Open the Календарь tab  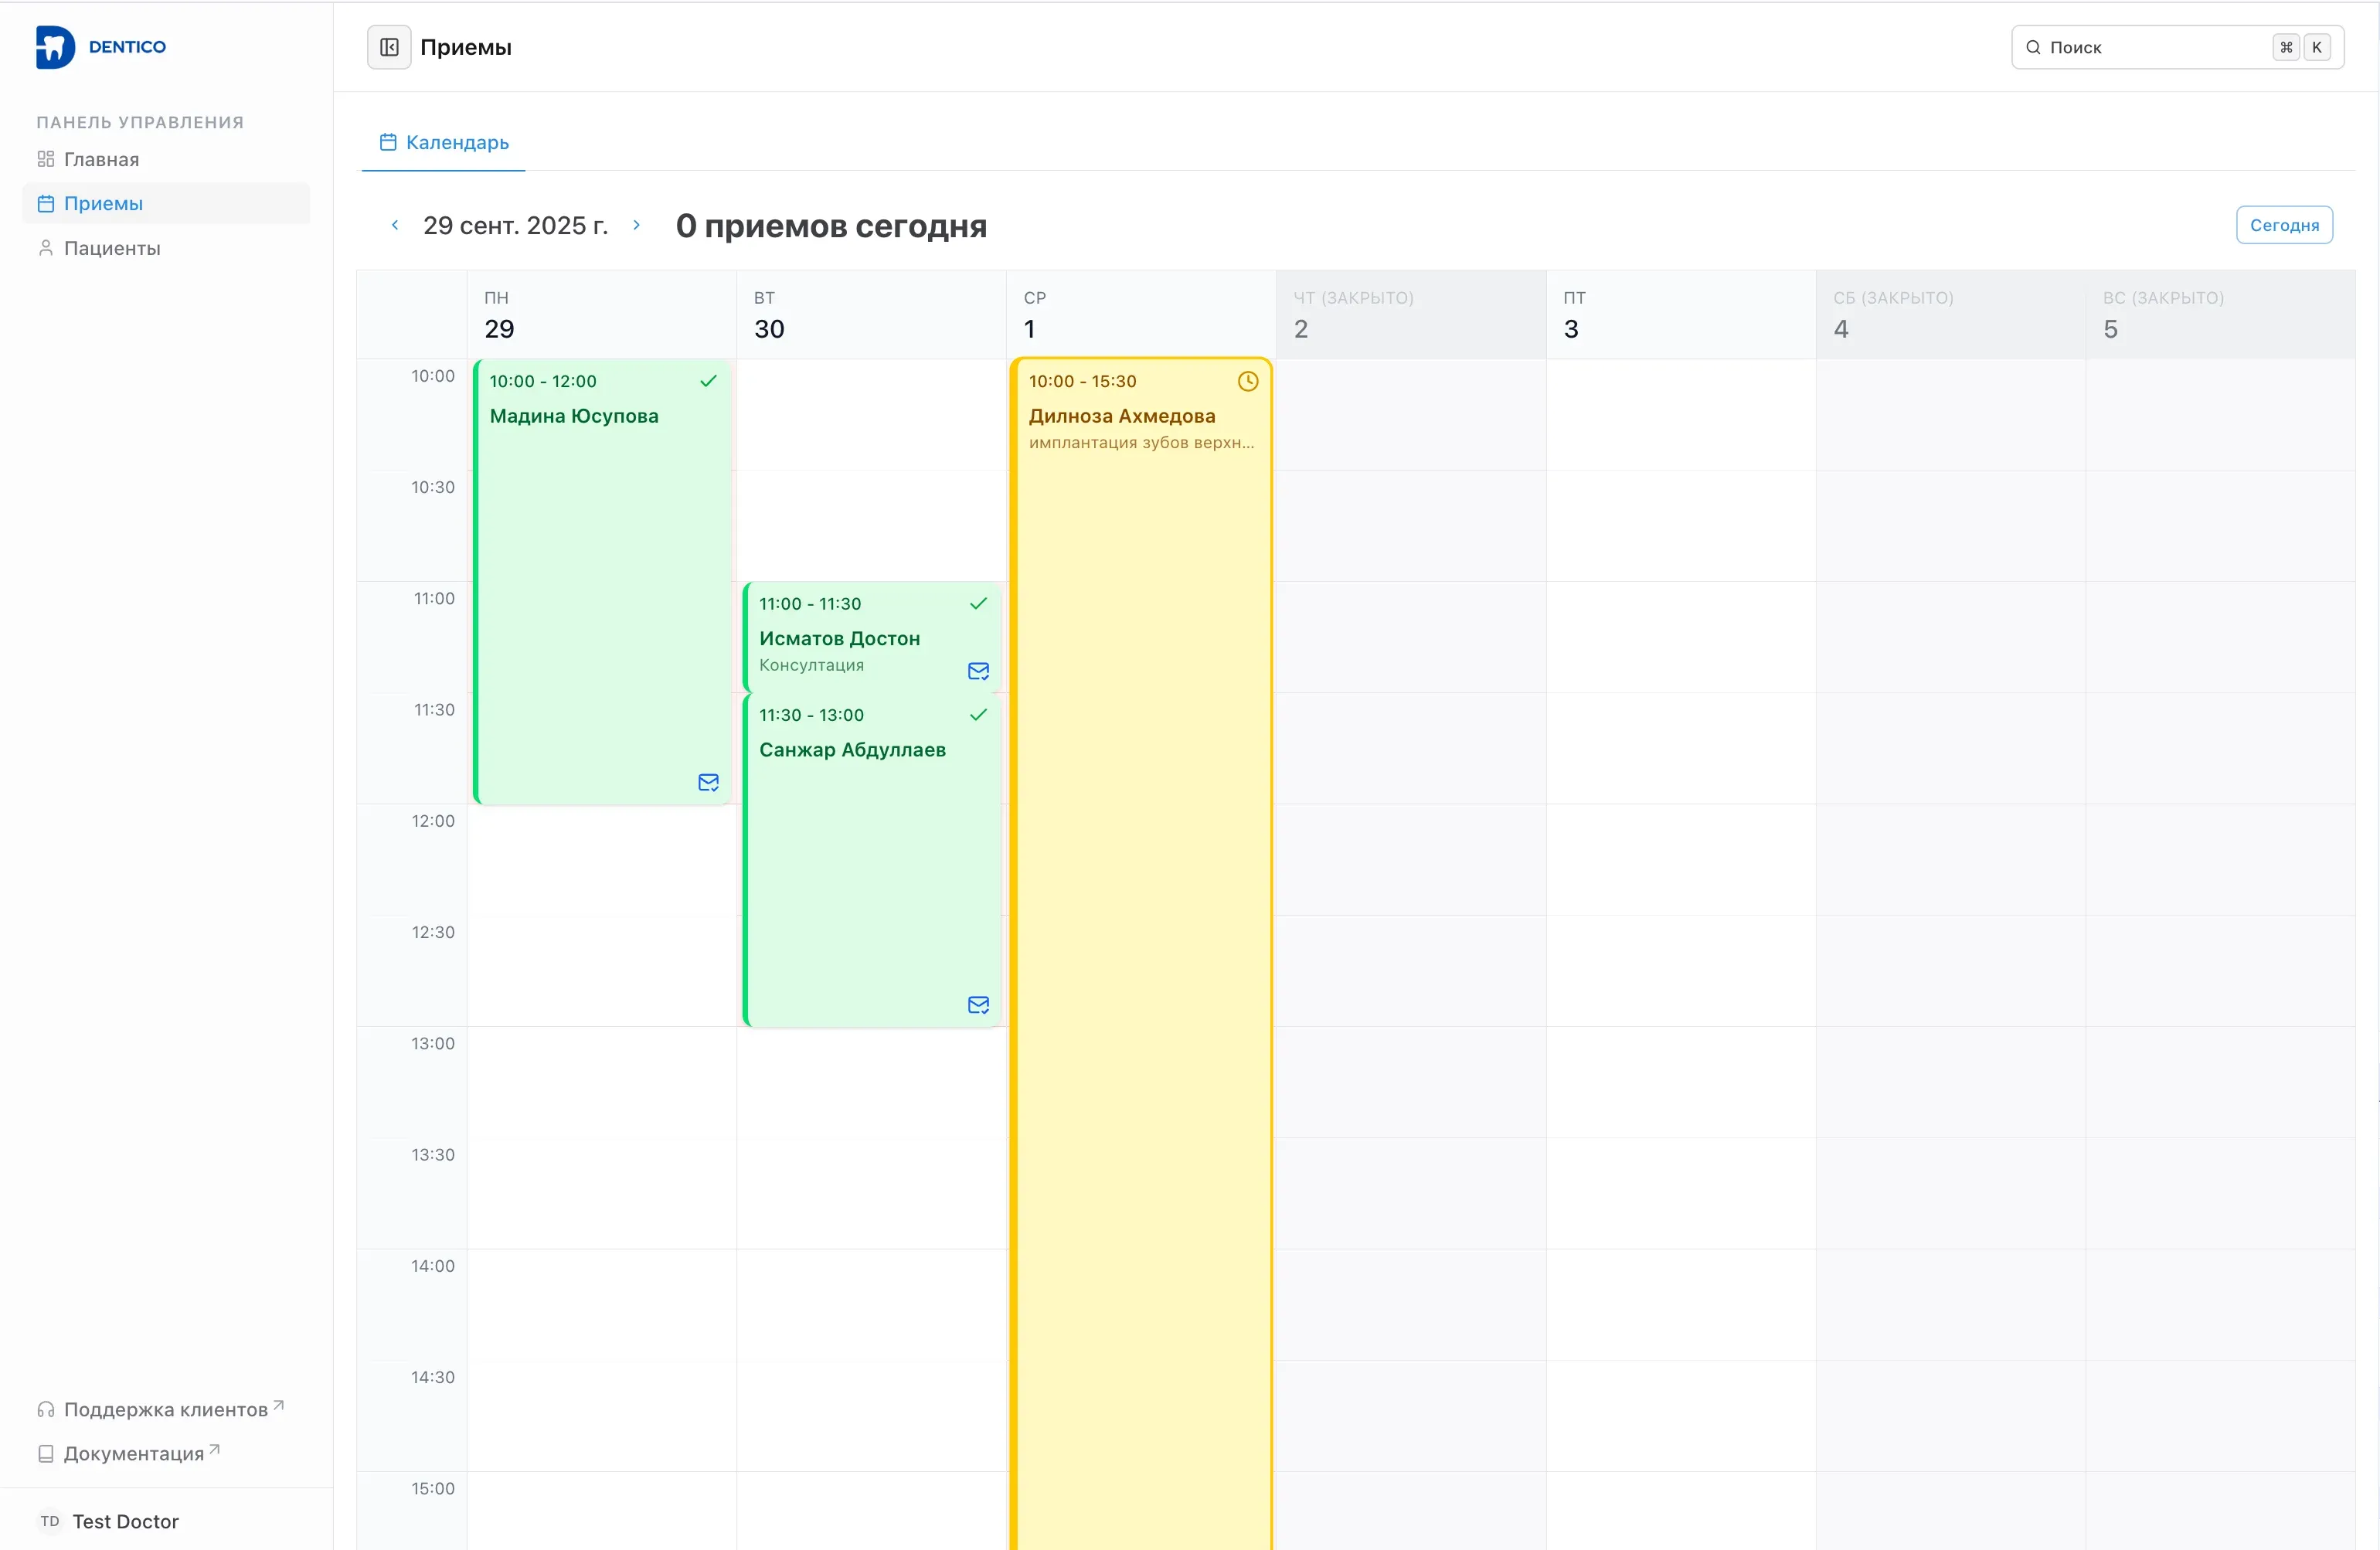point(444,143)
